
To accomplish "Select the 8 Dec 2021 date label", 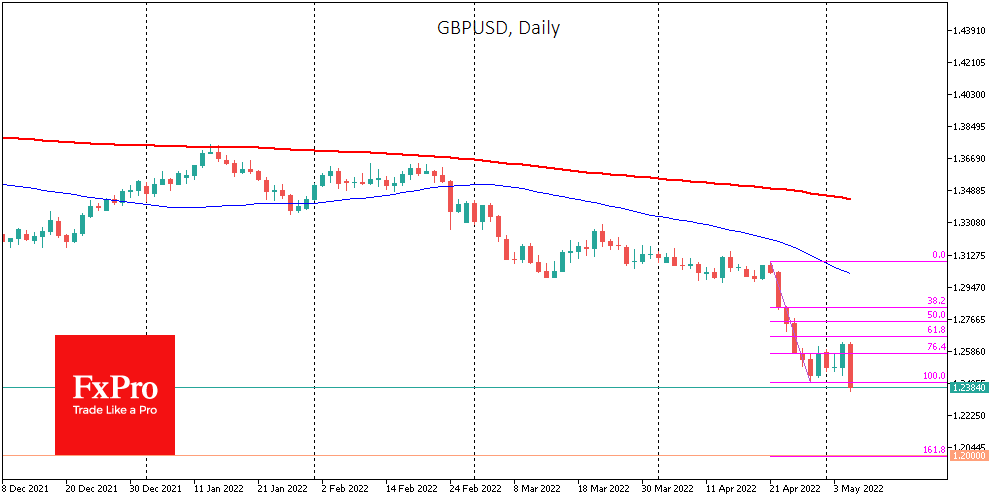I will click(x=27, y=489).
